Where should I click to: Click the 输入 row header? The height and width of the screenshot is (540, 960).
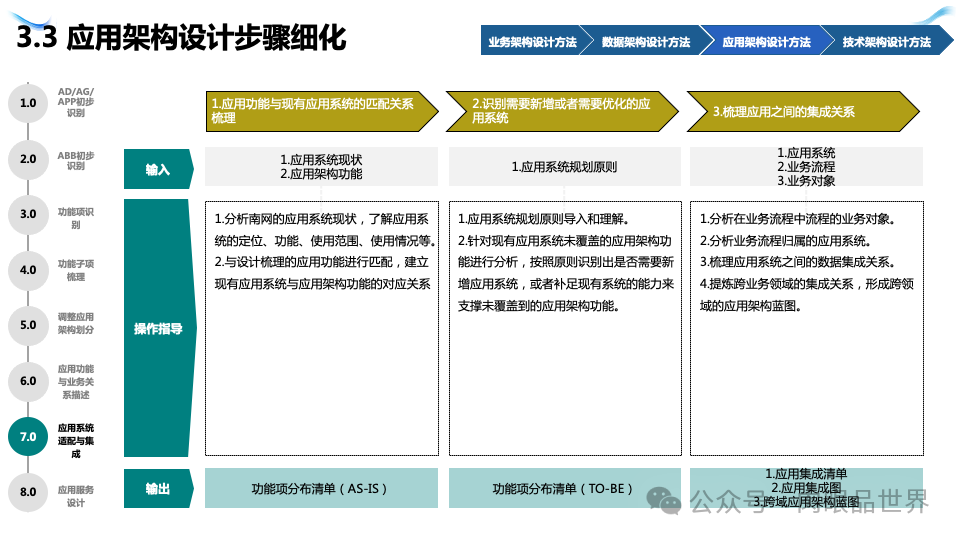(159, 169)
